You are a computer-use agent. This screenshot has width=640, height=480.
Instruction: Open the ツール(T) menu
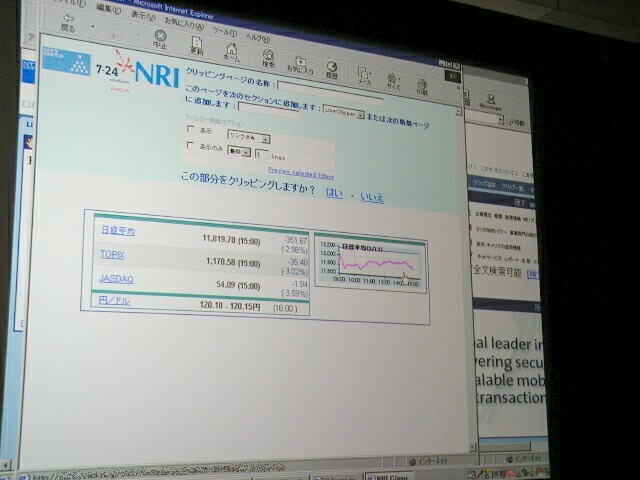point(222,29)
